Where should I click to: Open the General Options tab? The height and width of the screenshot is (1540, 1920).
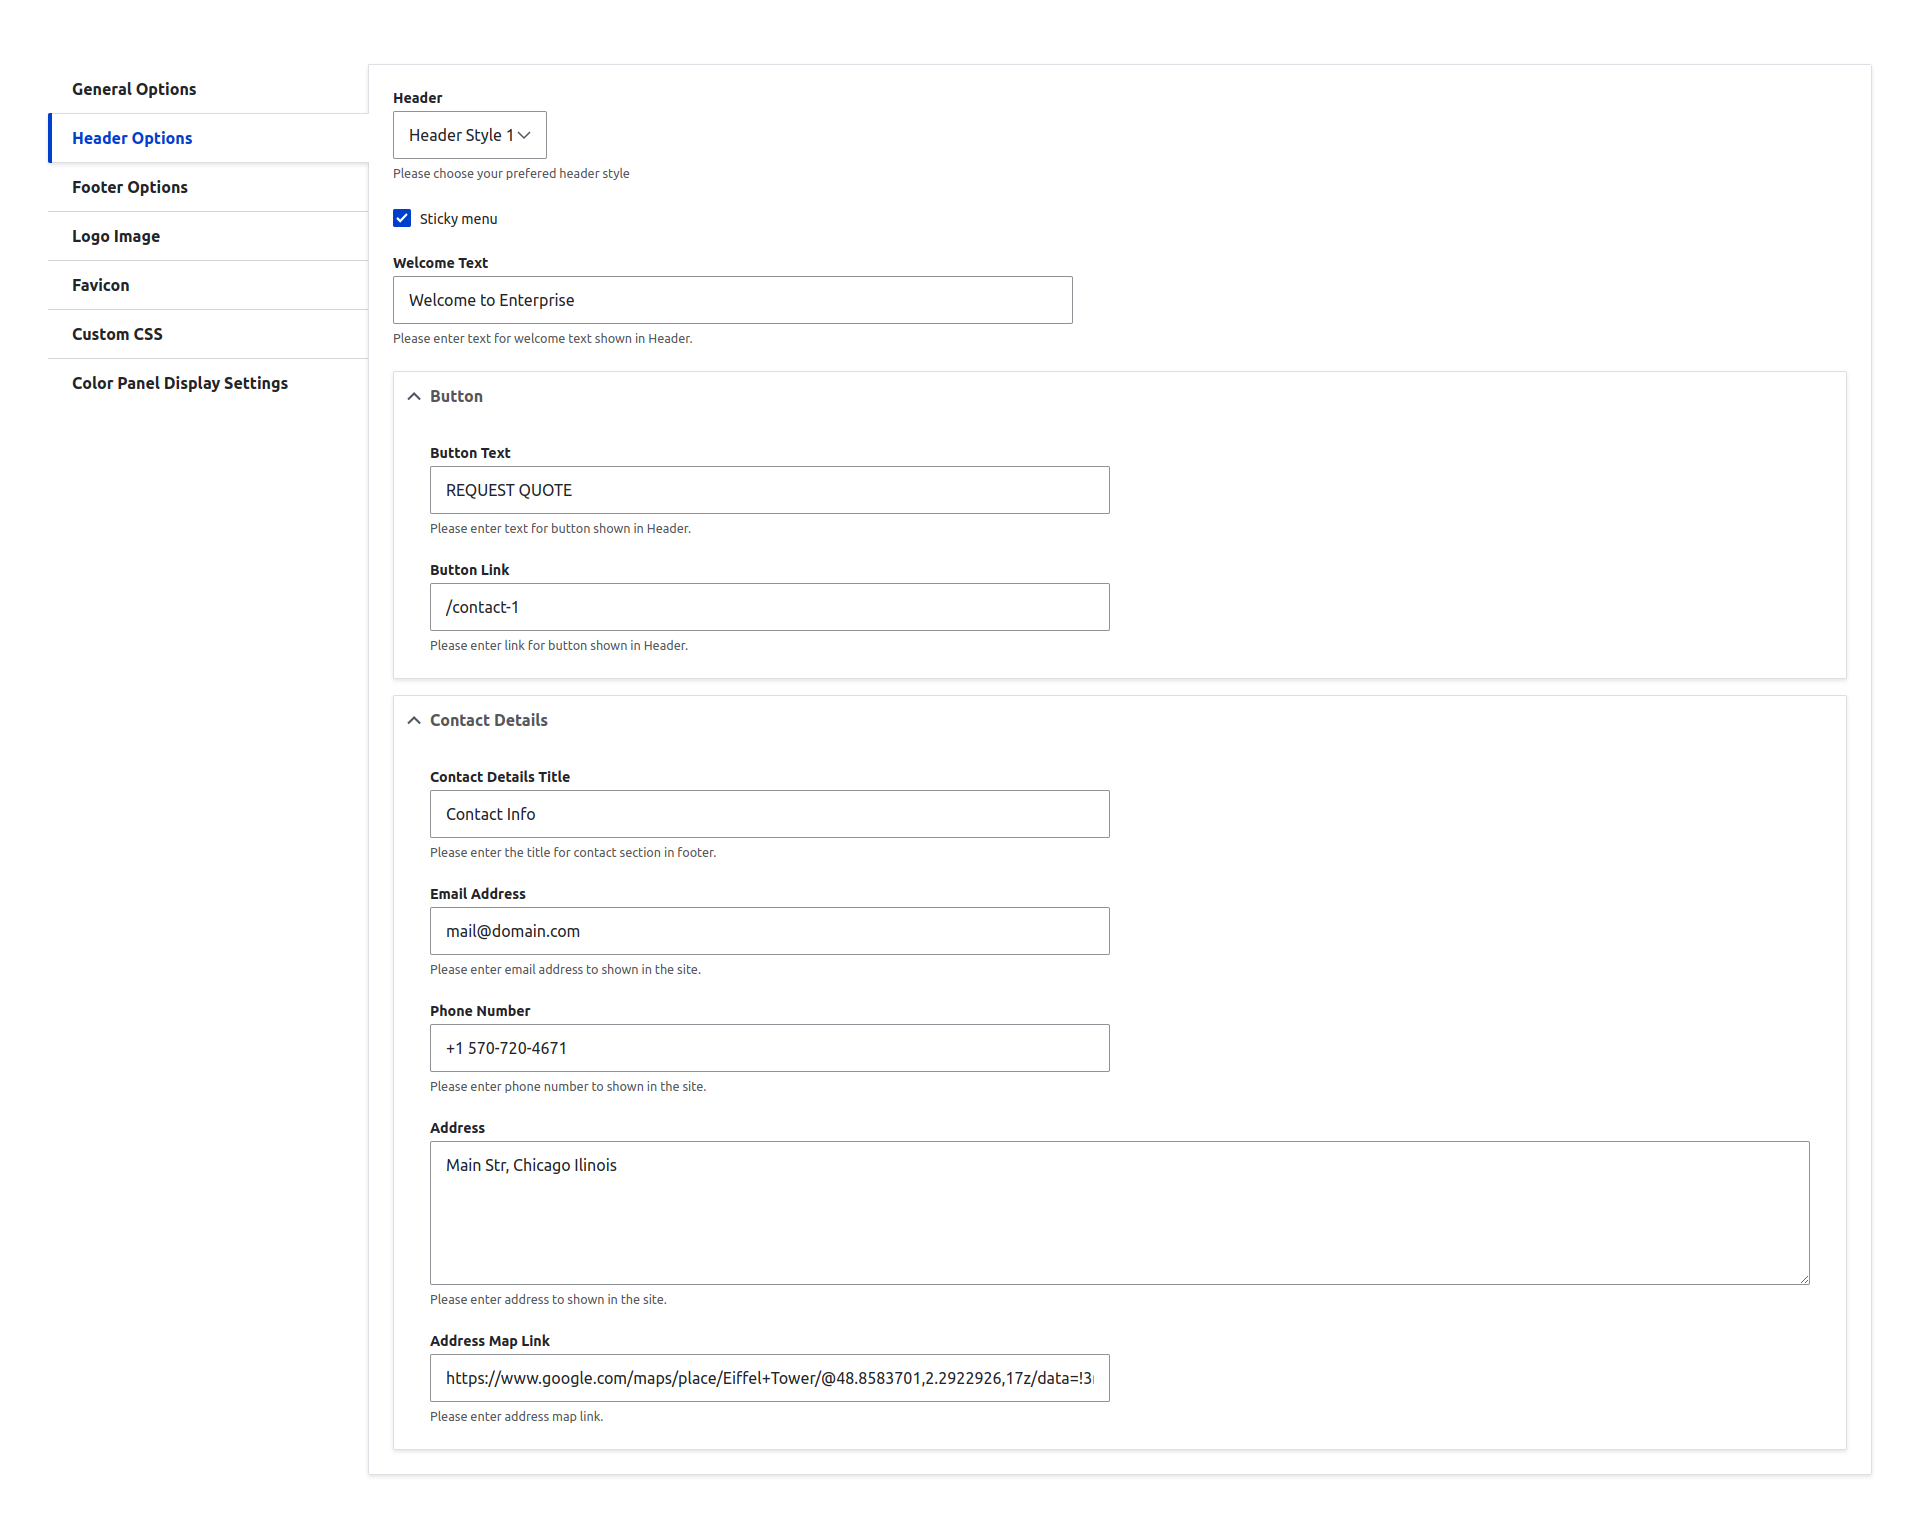click(134, 89)
